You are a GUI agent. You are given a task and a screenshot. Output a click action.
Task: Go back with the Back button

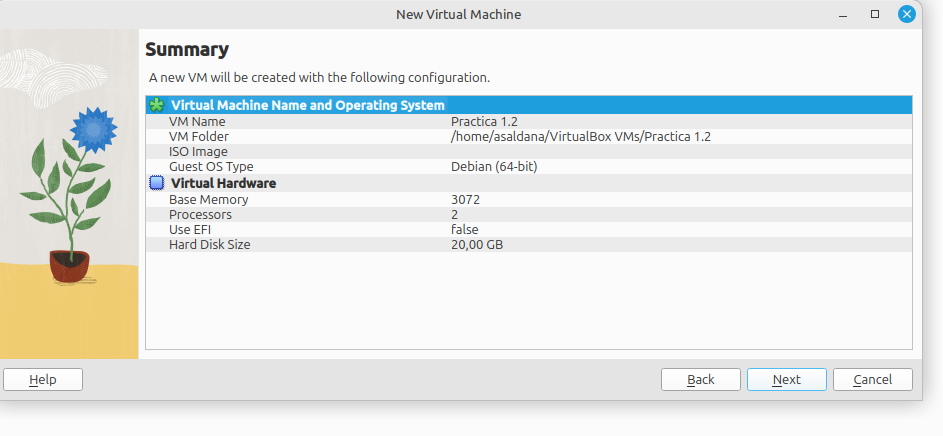tap(700, 379)
